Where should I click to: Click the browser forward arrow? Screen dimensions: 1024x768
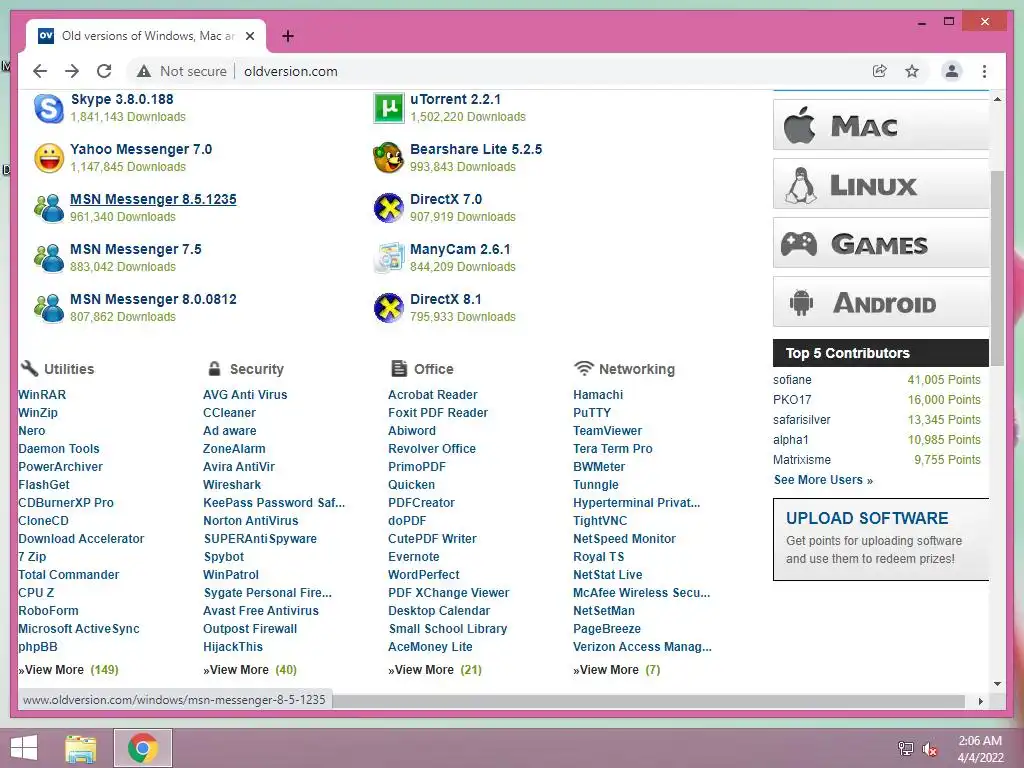pos(72,71)
